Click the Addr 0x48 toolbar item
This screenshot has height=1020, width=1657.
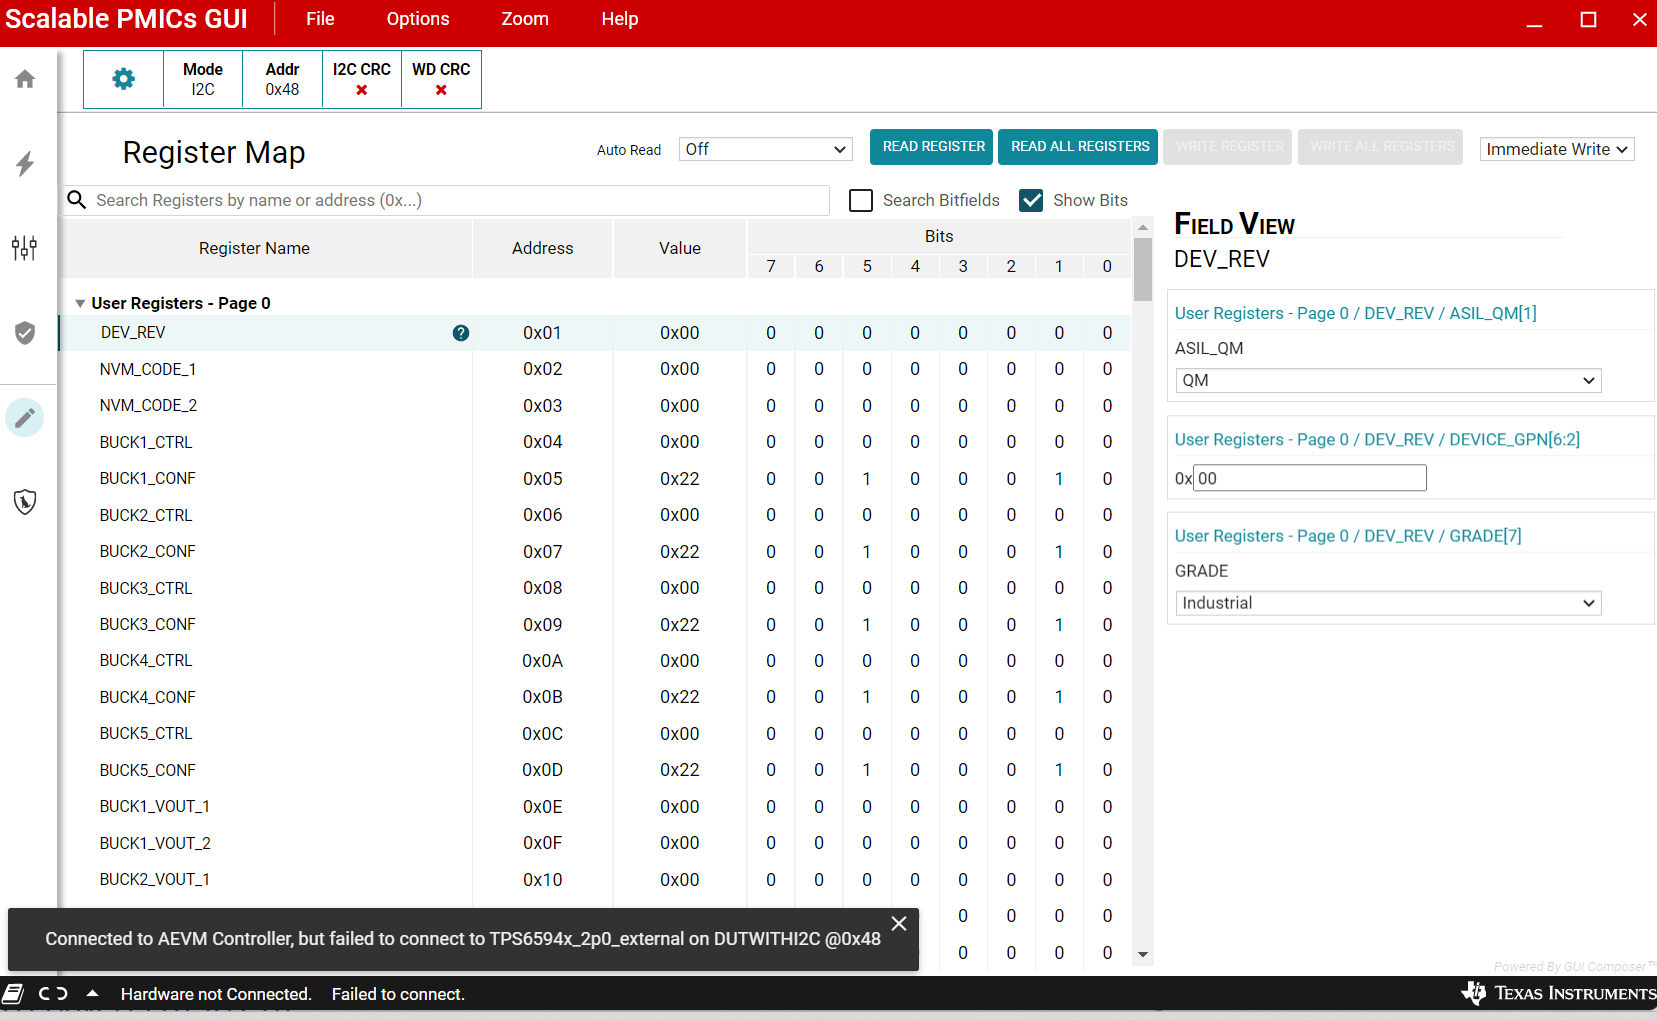(282, 79)
